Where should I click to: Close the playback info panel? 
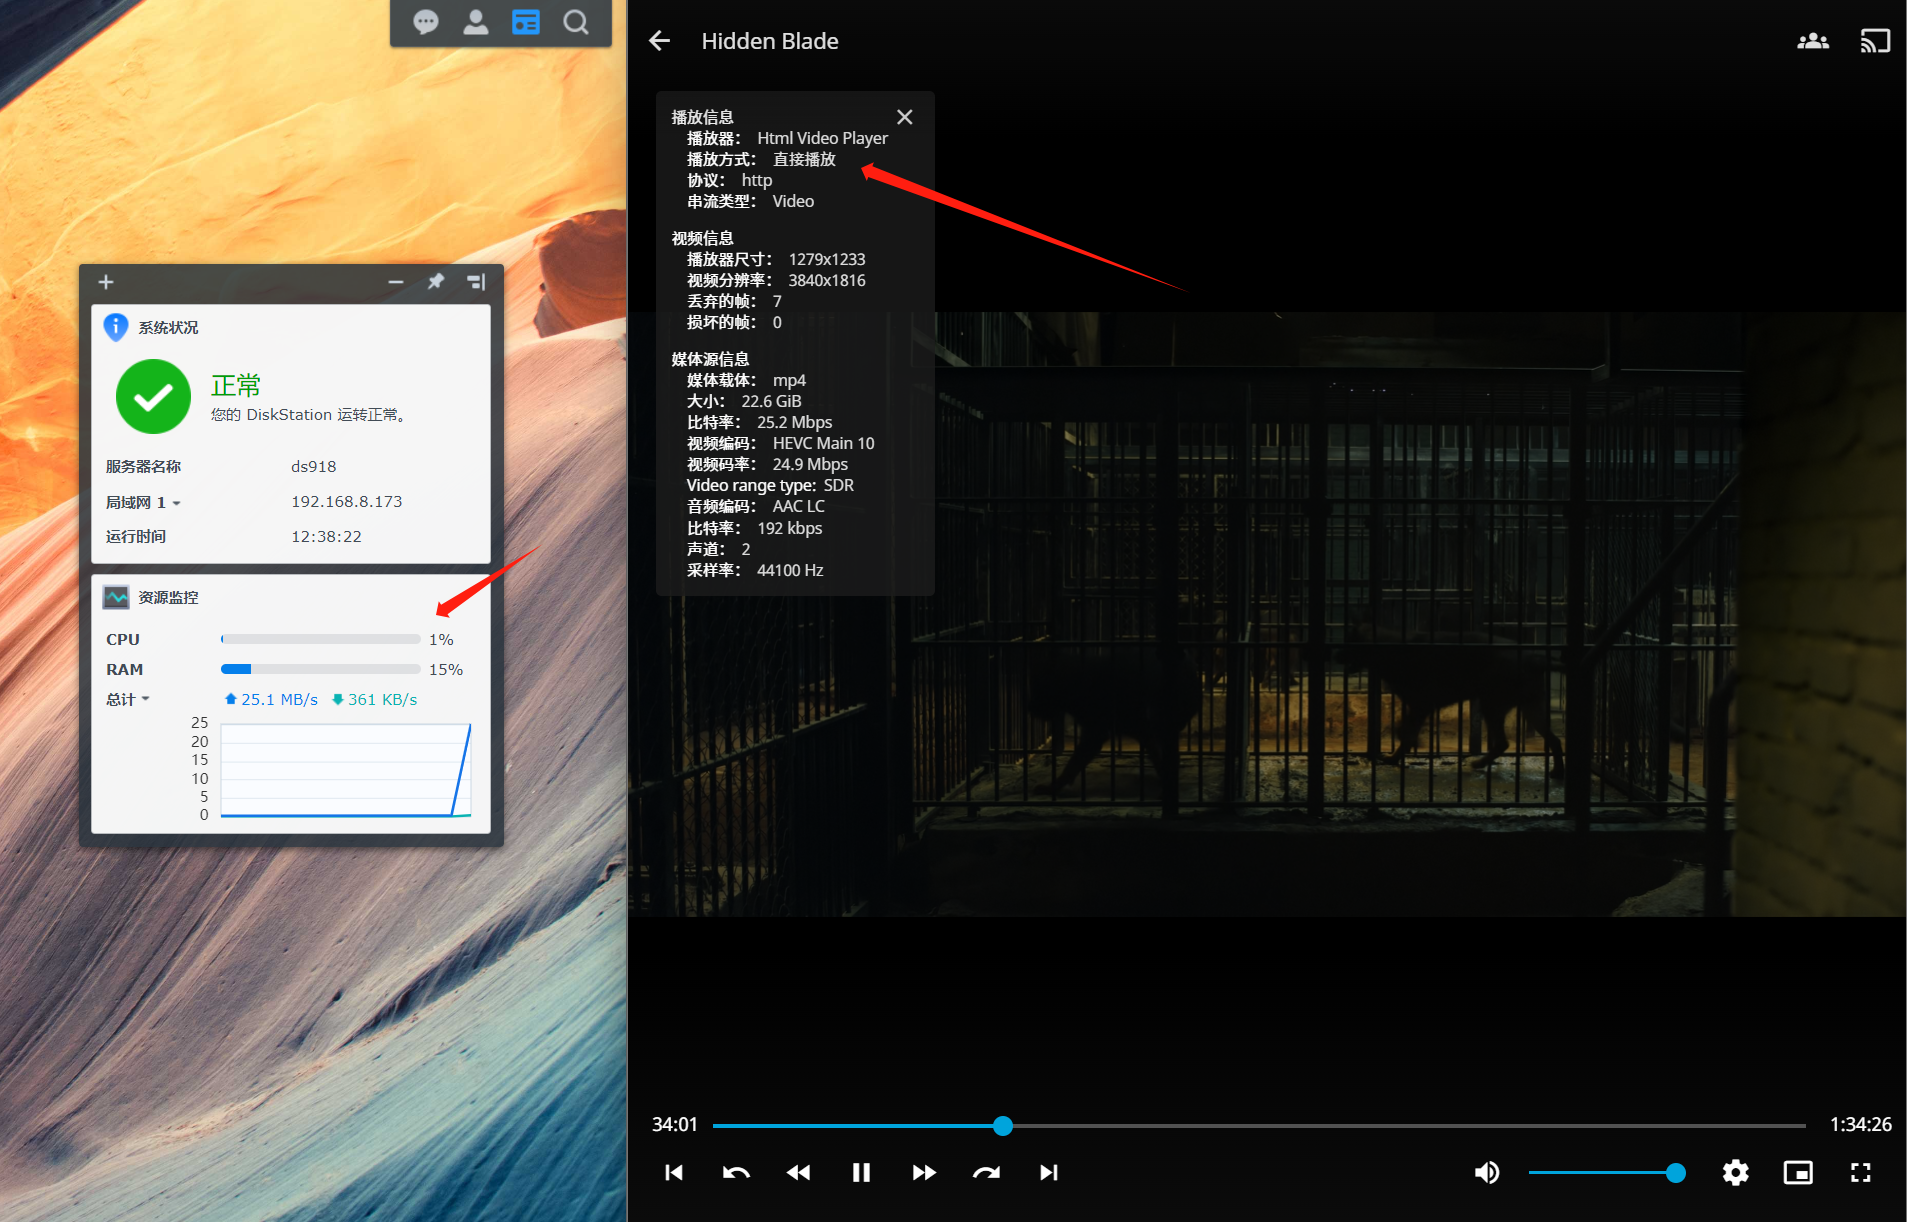[x=905, y=117]
